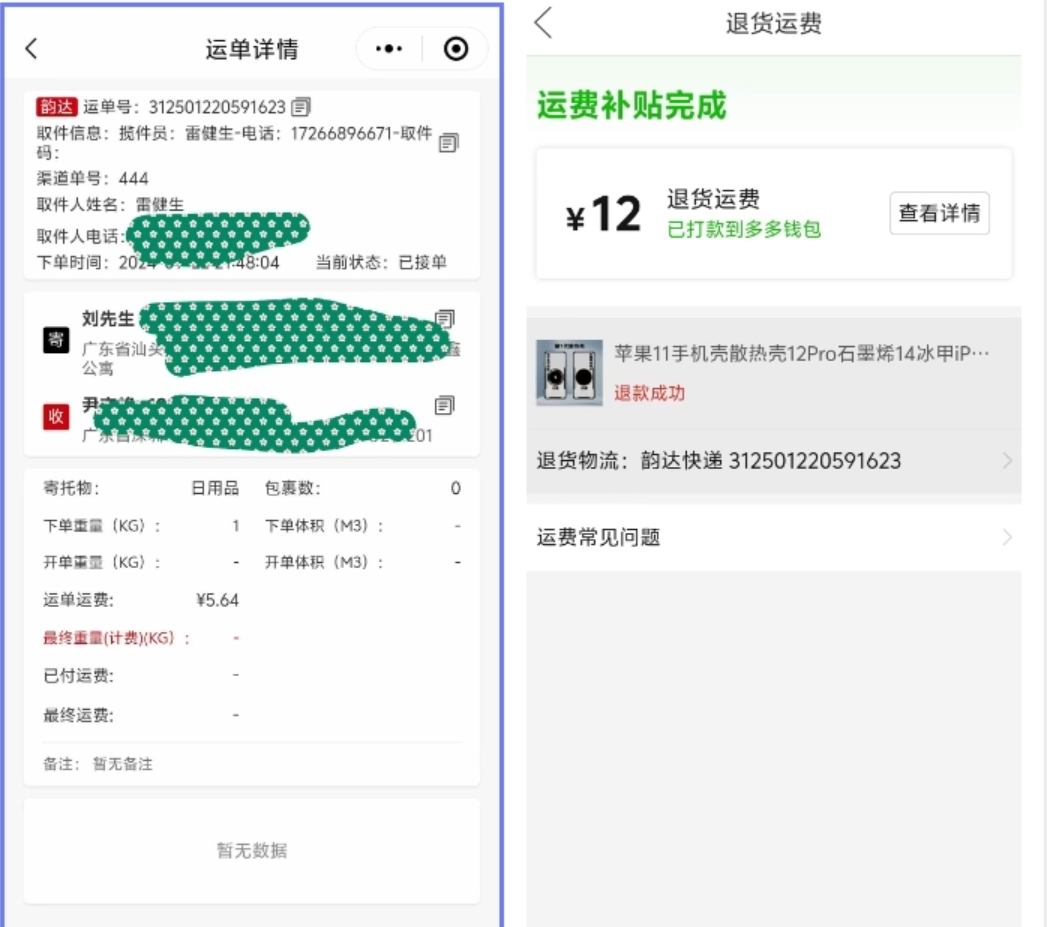Copy the sender 刘先生 address

pos(444,319)
